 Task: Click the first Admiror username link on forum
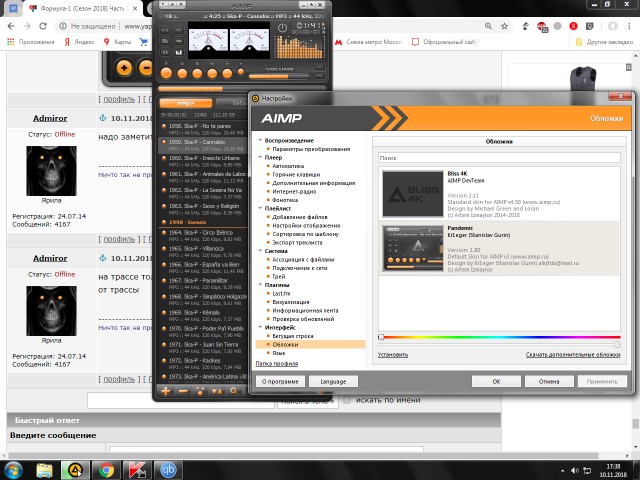pos(50,118)
